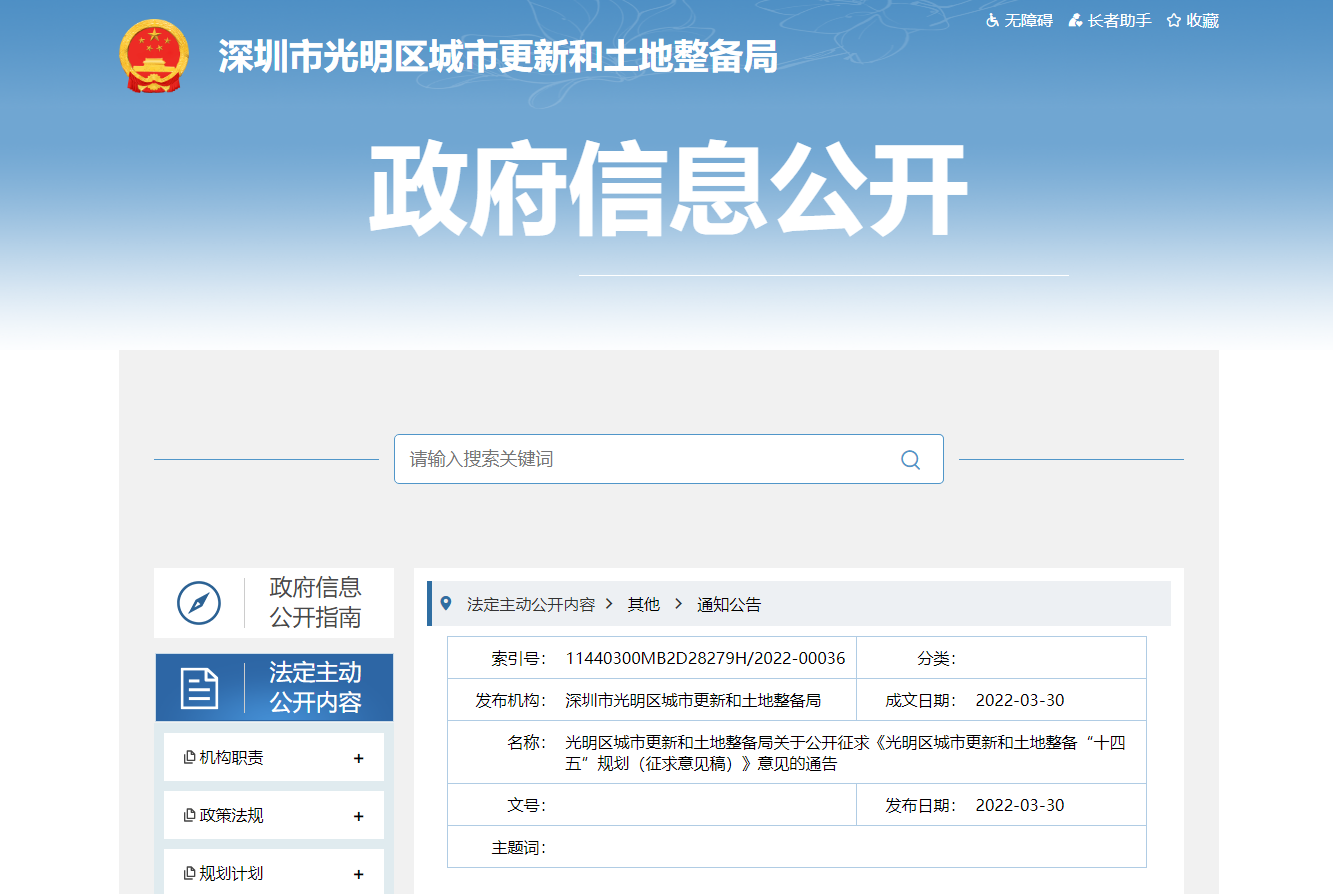The image size is (1333, 894).
Task: Go to 其他 in breadcrumb
Action: [643, 604]
